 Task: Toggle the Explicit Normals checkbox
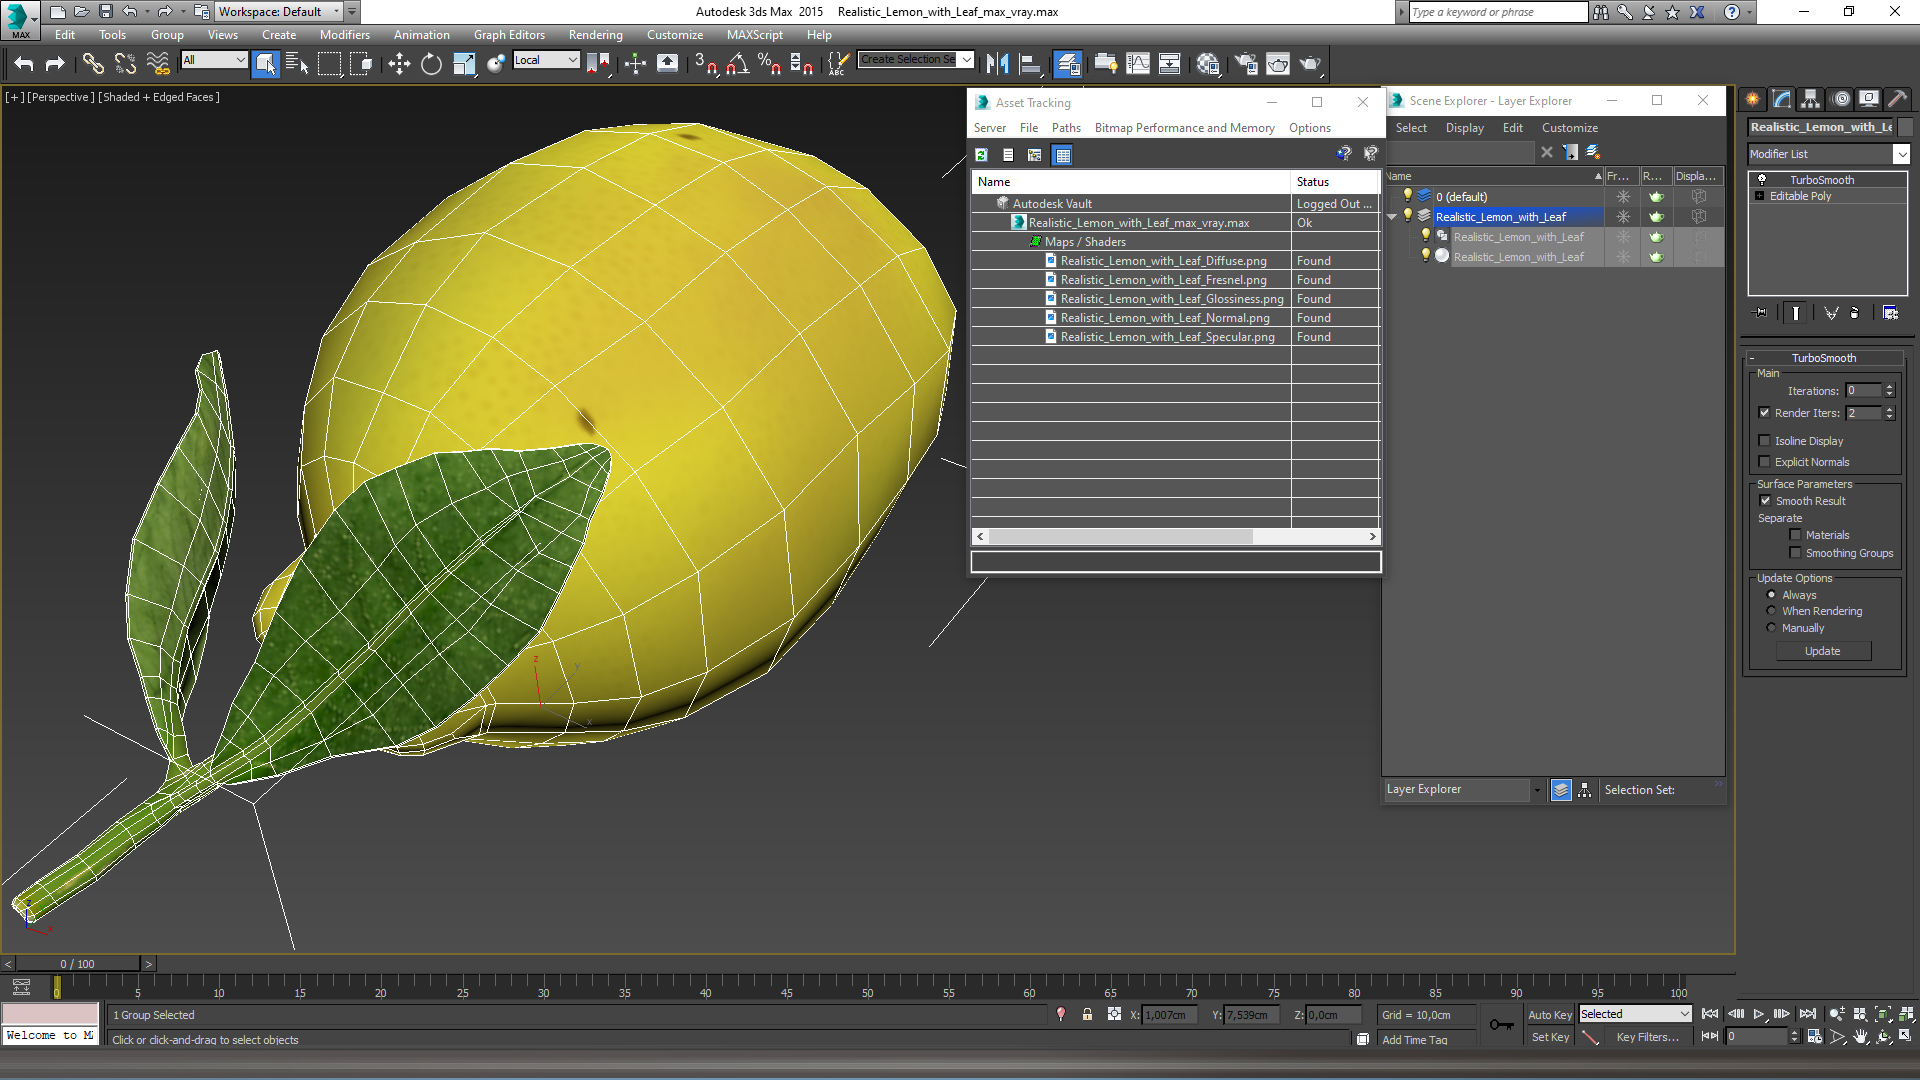1764,462
